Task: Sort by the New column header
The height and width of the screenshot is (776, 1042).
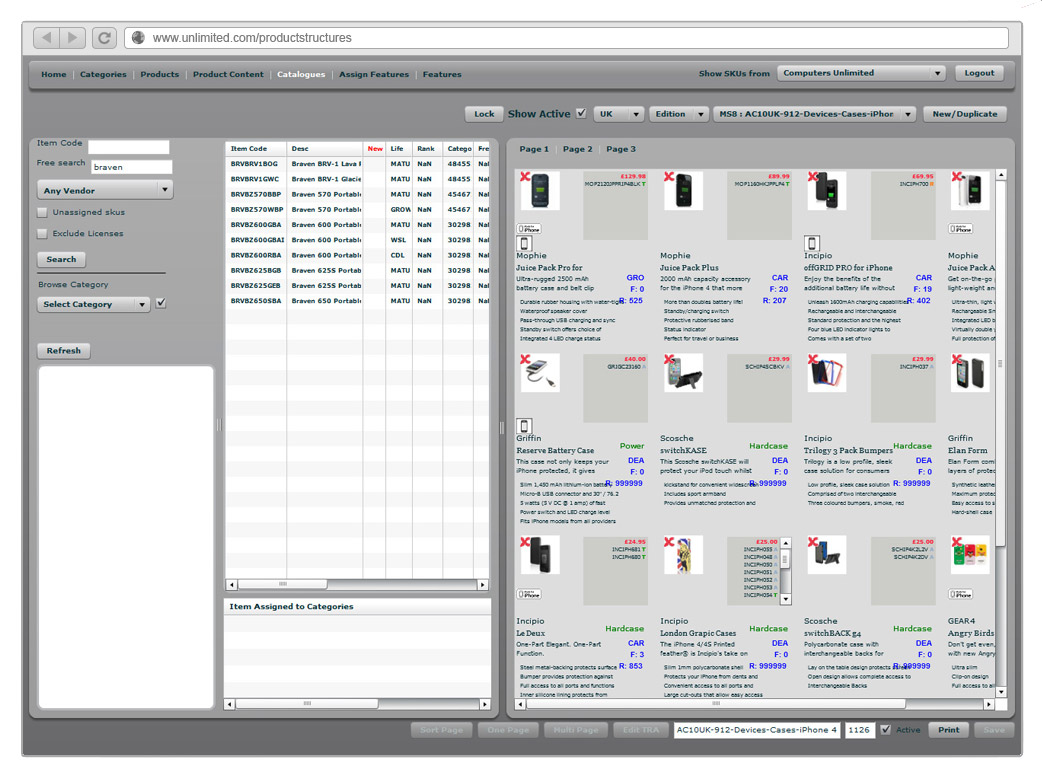Action: tap(375, 149)
